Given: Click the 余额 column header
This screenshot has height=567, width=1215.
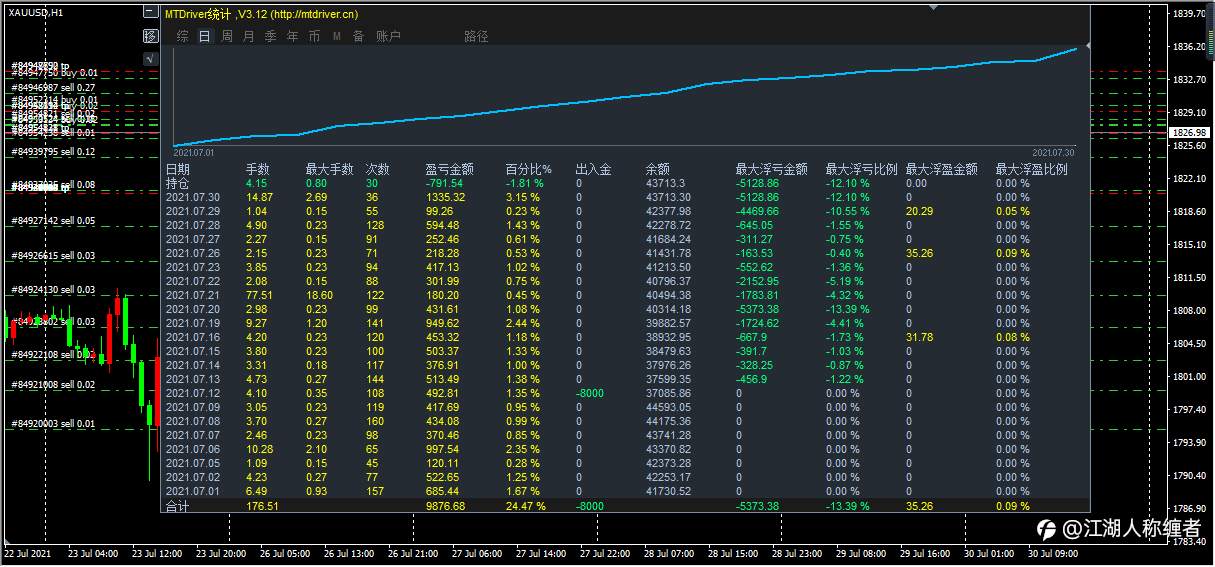Looking at the screenshot, I should coord(658,169).
